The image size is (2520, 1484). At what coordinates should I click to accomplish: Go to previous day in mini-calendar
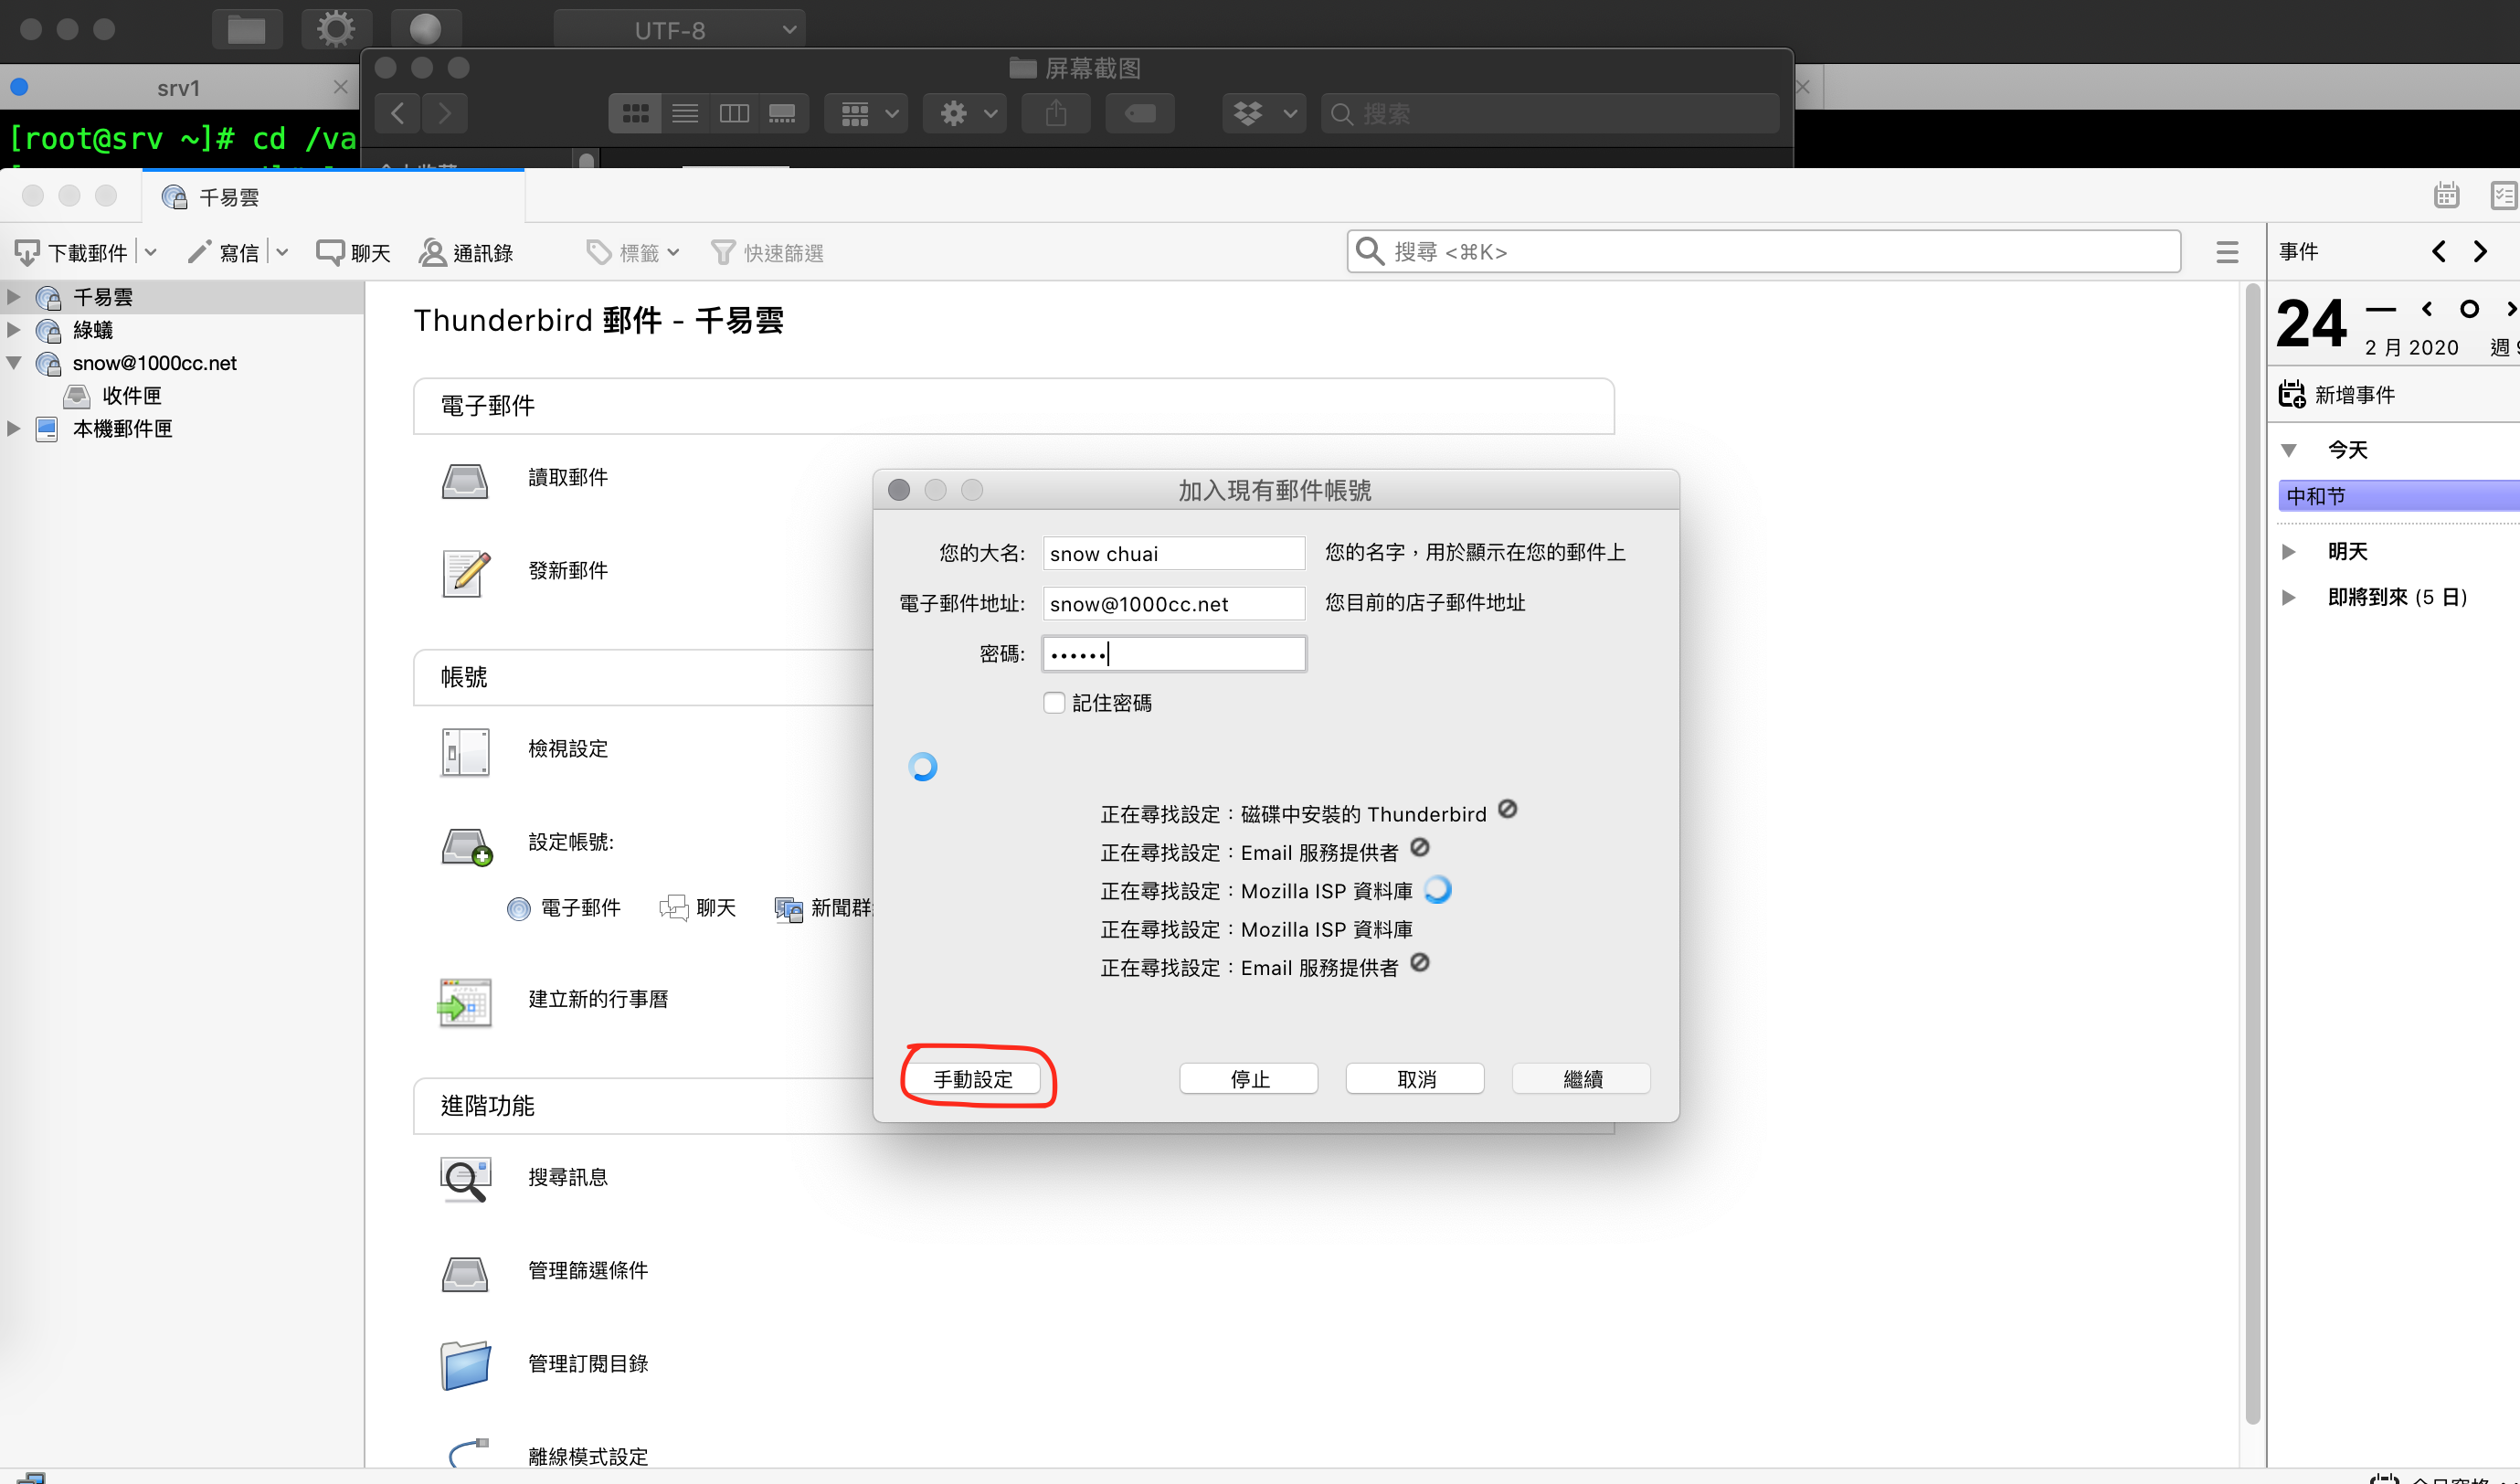[2427, 309]
